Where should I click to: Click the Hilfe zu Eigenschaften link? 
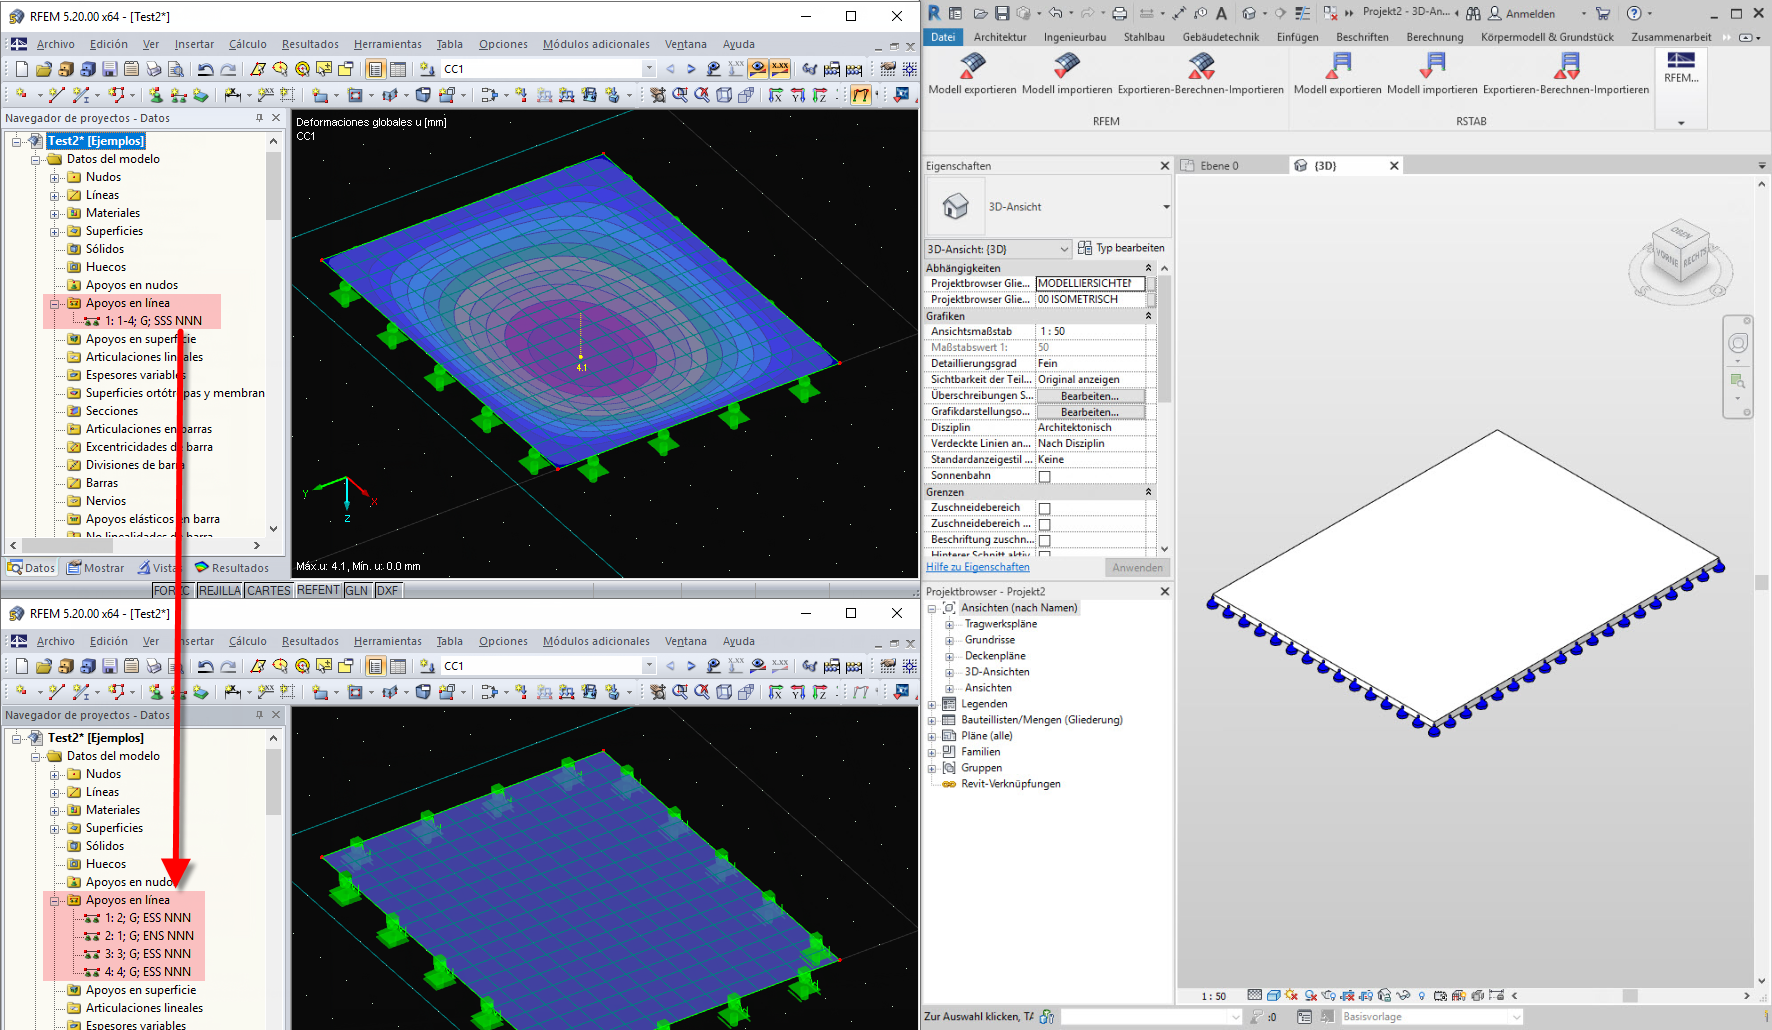(977, 567)
